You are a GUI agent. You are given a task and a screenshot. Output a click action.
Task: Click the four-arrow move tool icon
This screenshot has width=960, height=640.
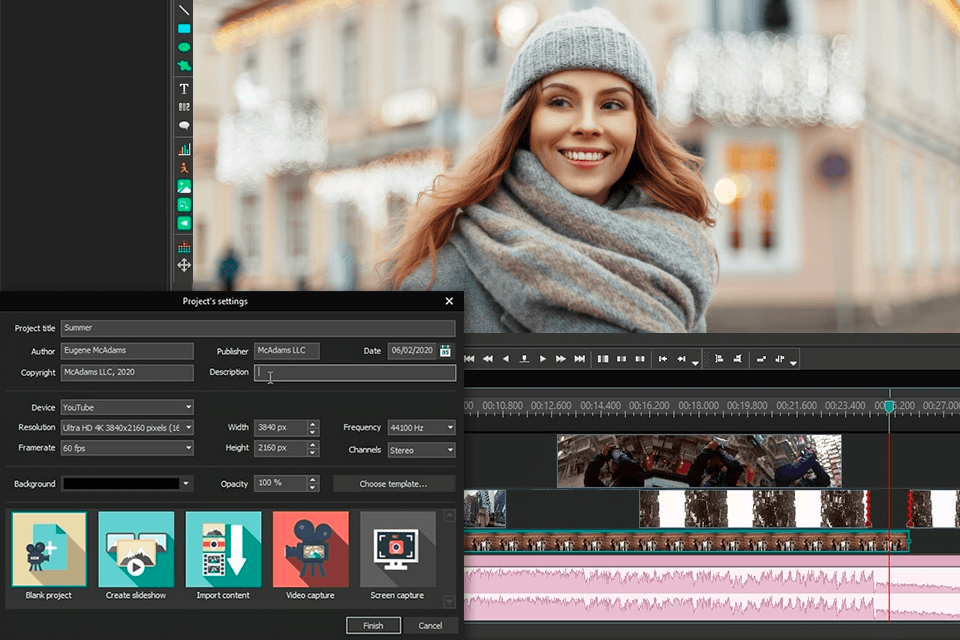pyautogui.click(x=184, y=265)
